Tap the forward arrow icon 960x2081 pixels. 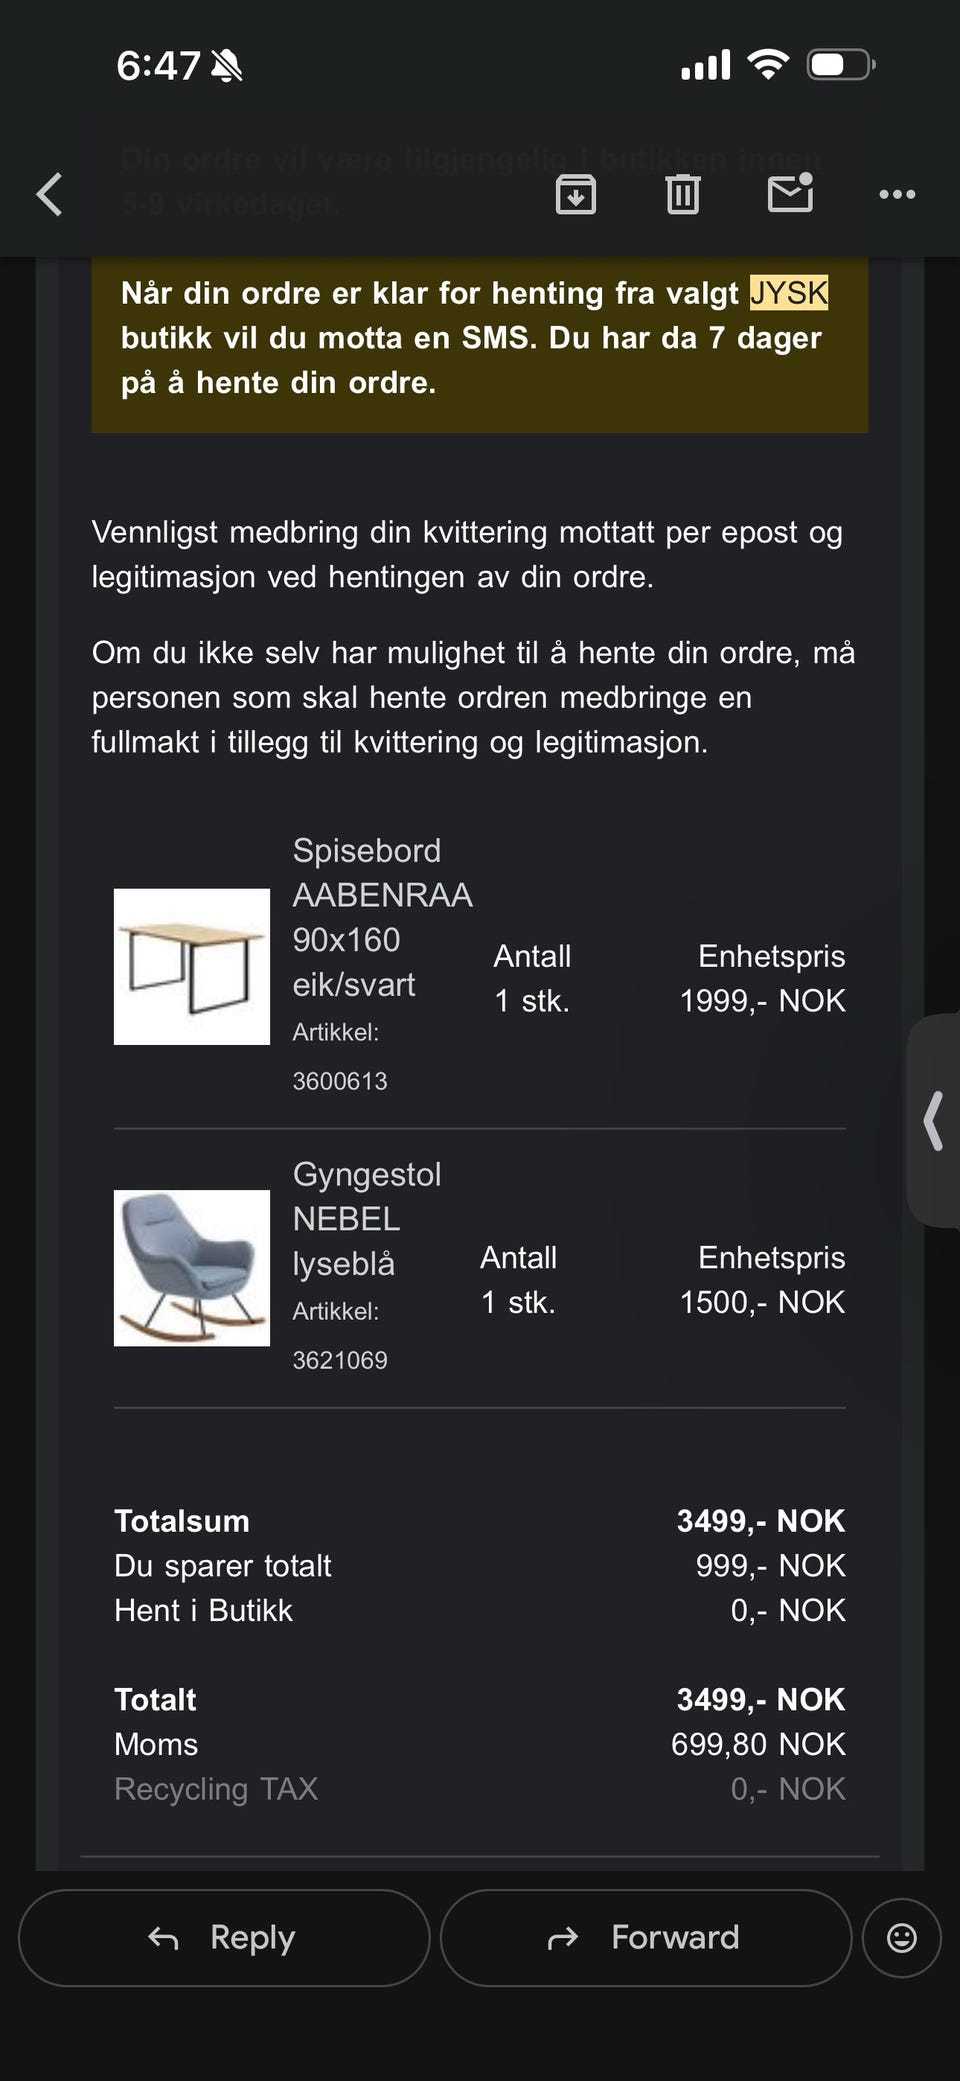(563, 1938)
